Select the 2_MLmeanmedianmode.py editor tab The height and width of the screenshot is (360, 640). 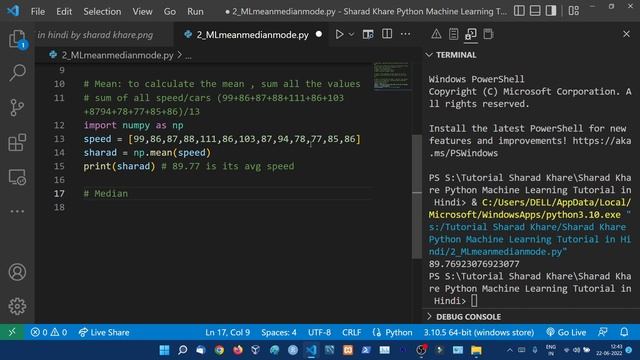[252, 35]
